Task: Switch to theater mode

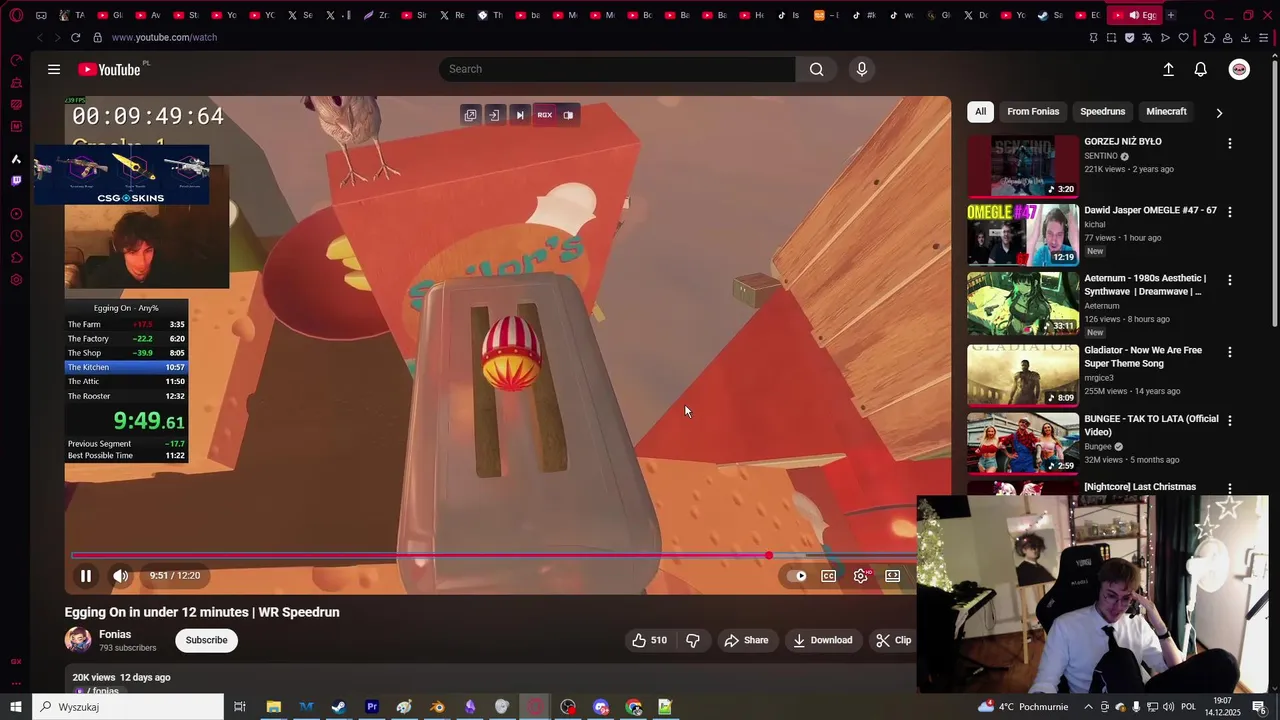Action: pyautogui.click(x=893, y=575)
